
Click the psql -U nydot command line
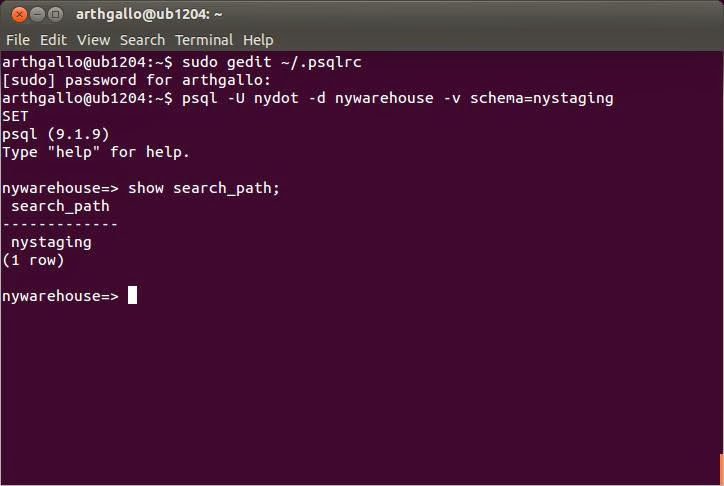coord(394,98)
